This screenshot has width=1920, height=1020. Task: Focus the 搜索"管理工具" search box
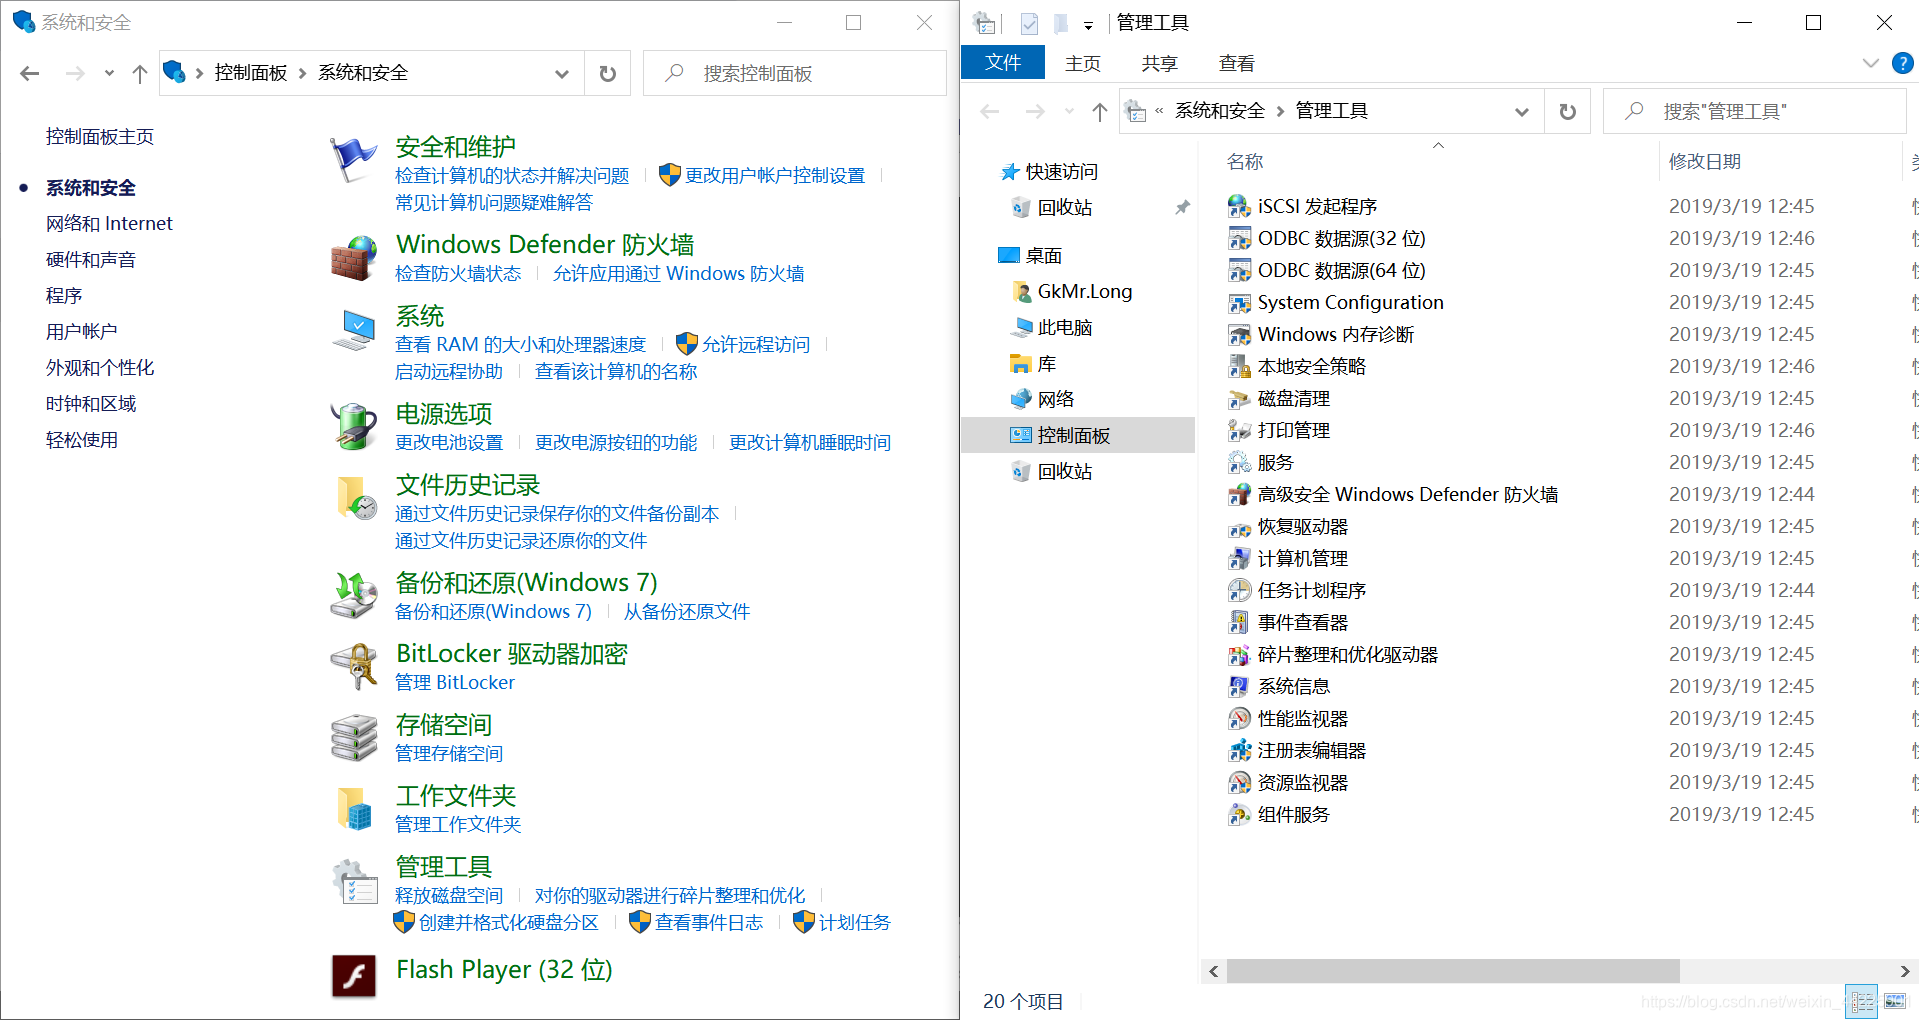(1755, 111)
